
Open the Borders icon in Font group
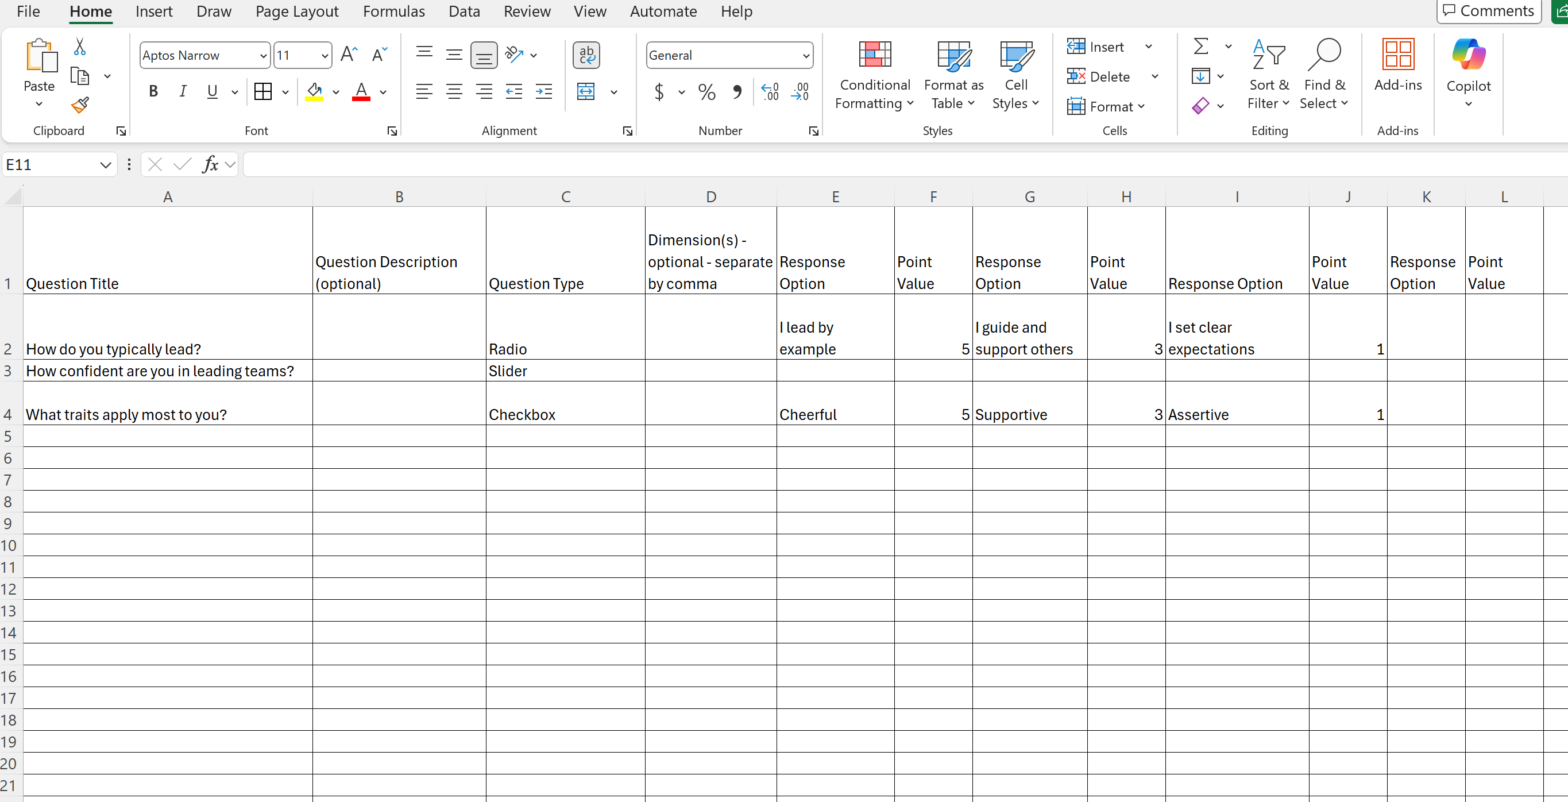click(x=263, y=92)
